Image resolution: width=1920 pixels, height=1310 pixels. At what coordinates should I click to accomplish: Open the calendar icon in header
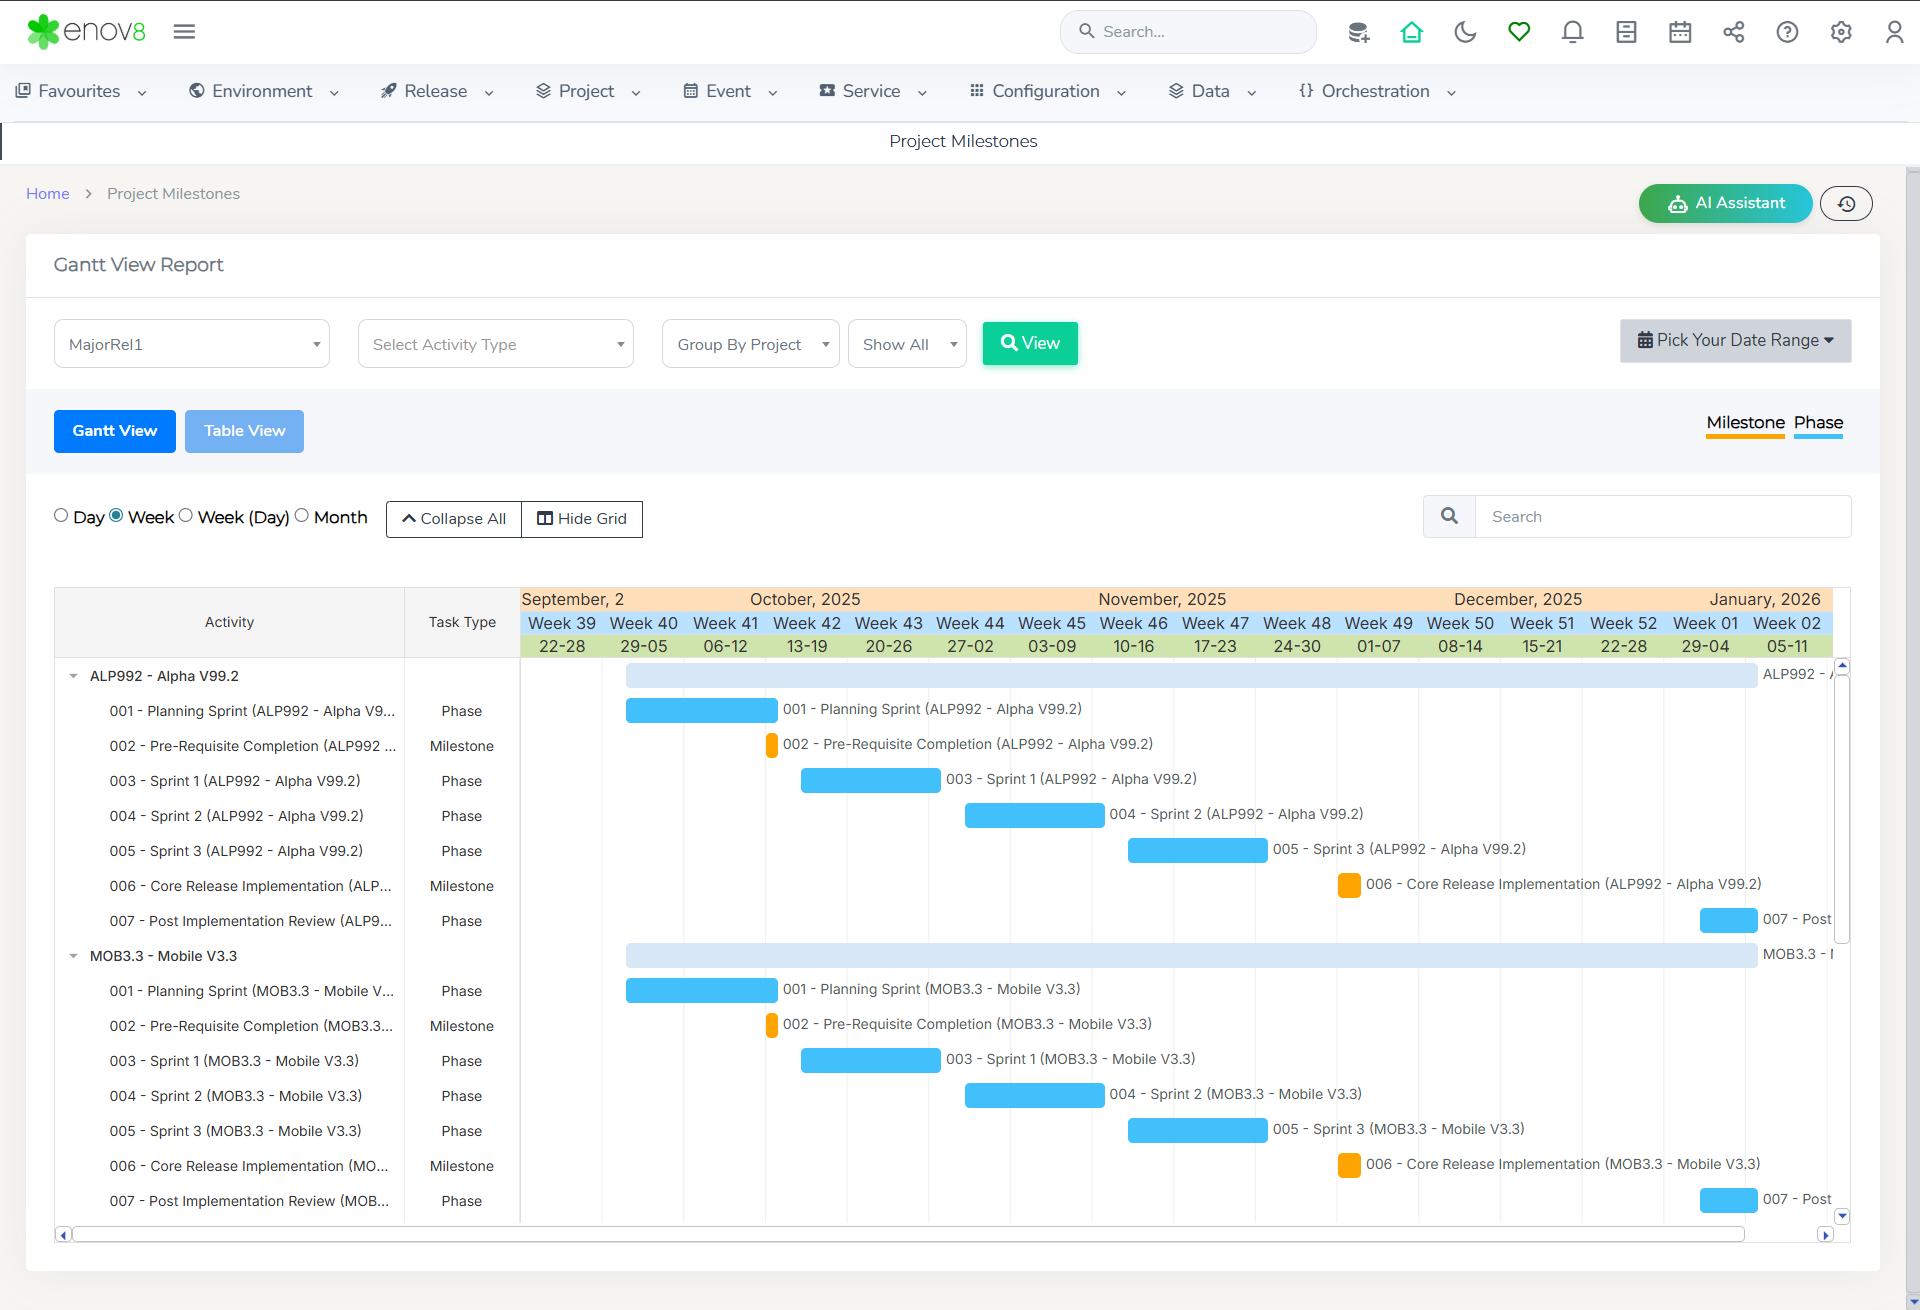1680,32
